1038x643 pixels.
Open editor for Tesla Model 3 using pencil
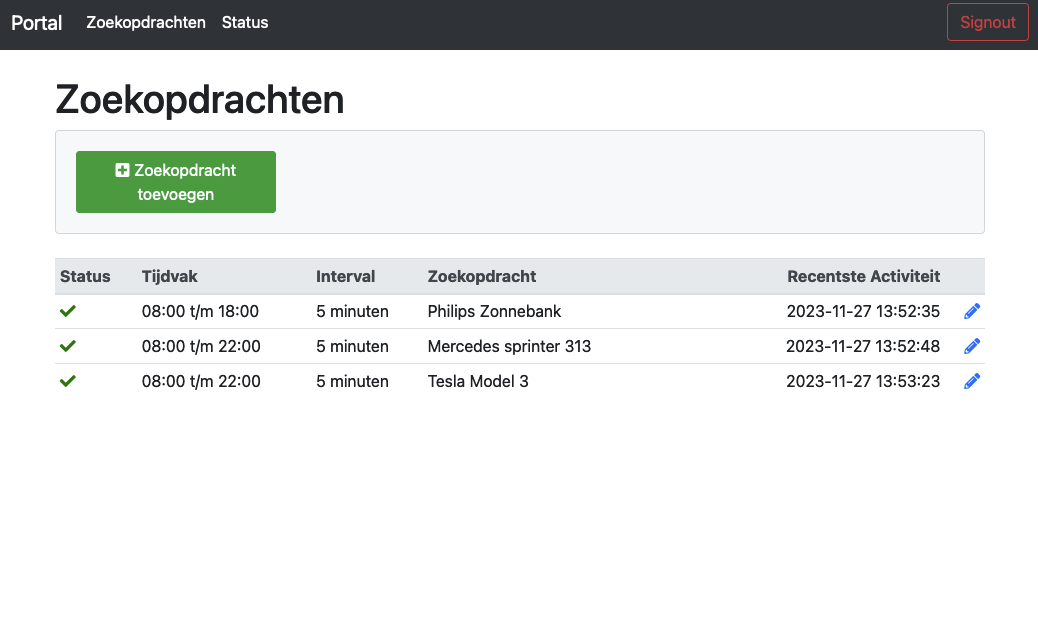972,381
